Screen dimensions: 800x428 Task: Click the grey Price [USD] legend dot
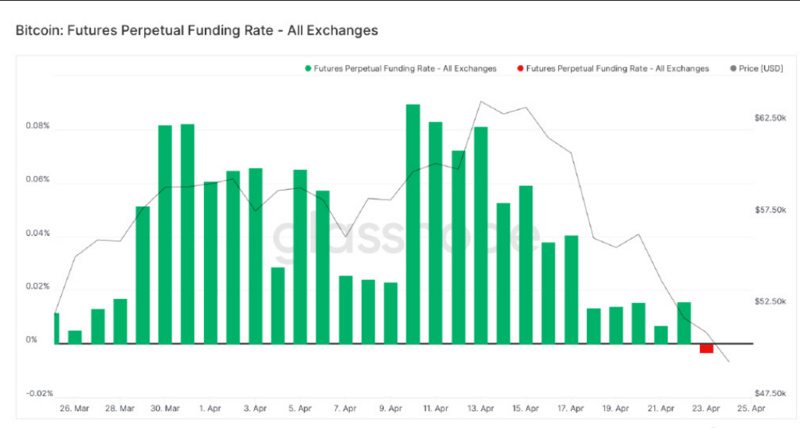[x=735, y=68]
